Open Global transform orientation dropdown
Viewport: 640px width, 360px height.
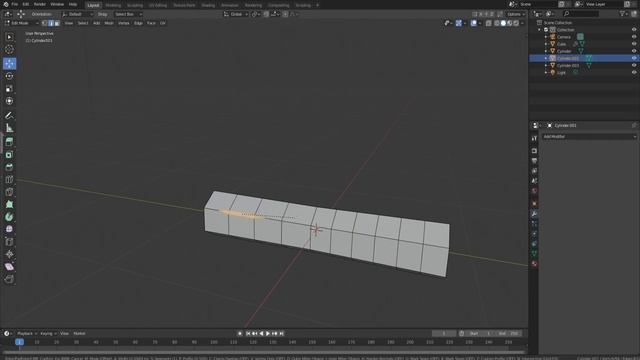[236, 14]
